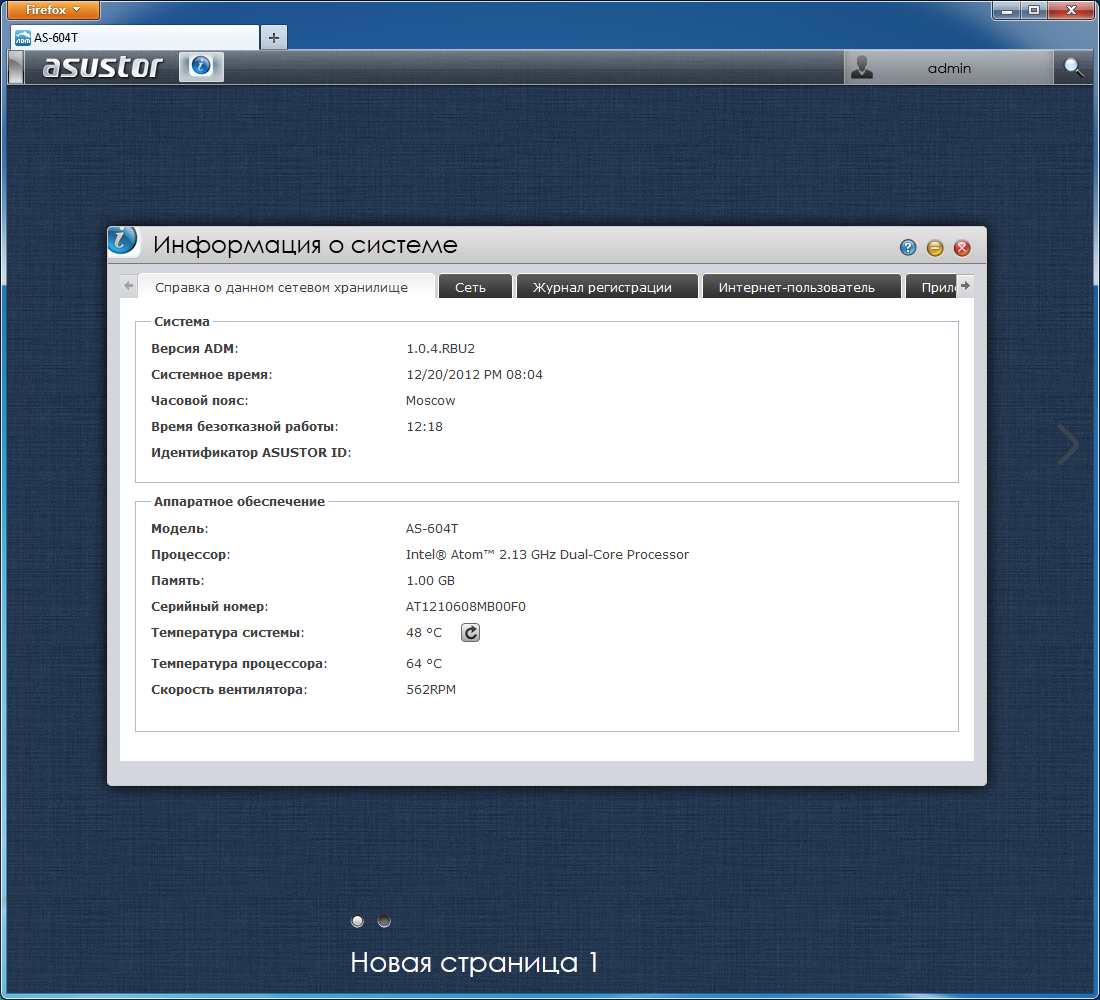1100x1000 pixels.
Task: Click the Intel Atom processor description
Action: (x=547, y=554)
